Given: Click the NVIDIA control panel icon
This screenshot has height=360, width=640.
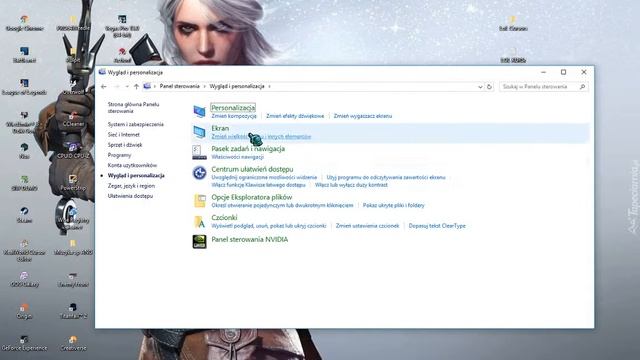Looking at the screenshot, I should click(x=199, y=241).
